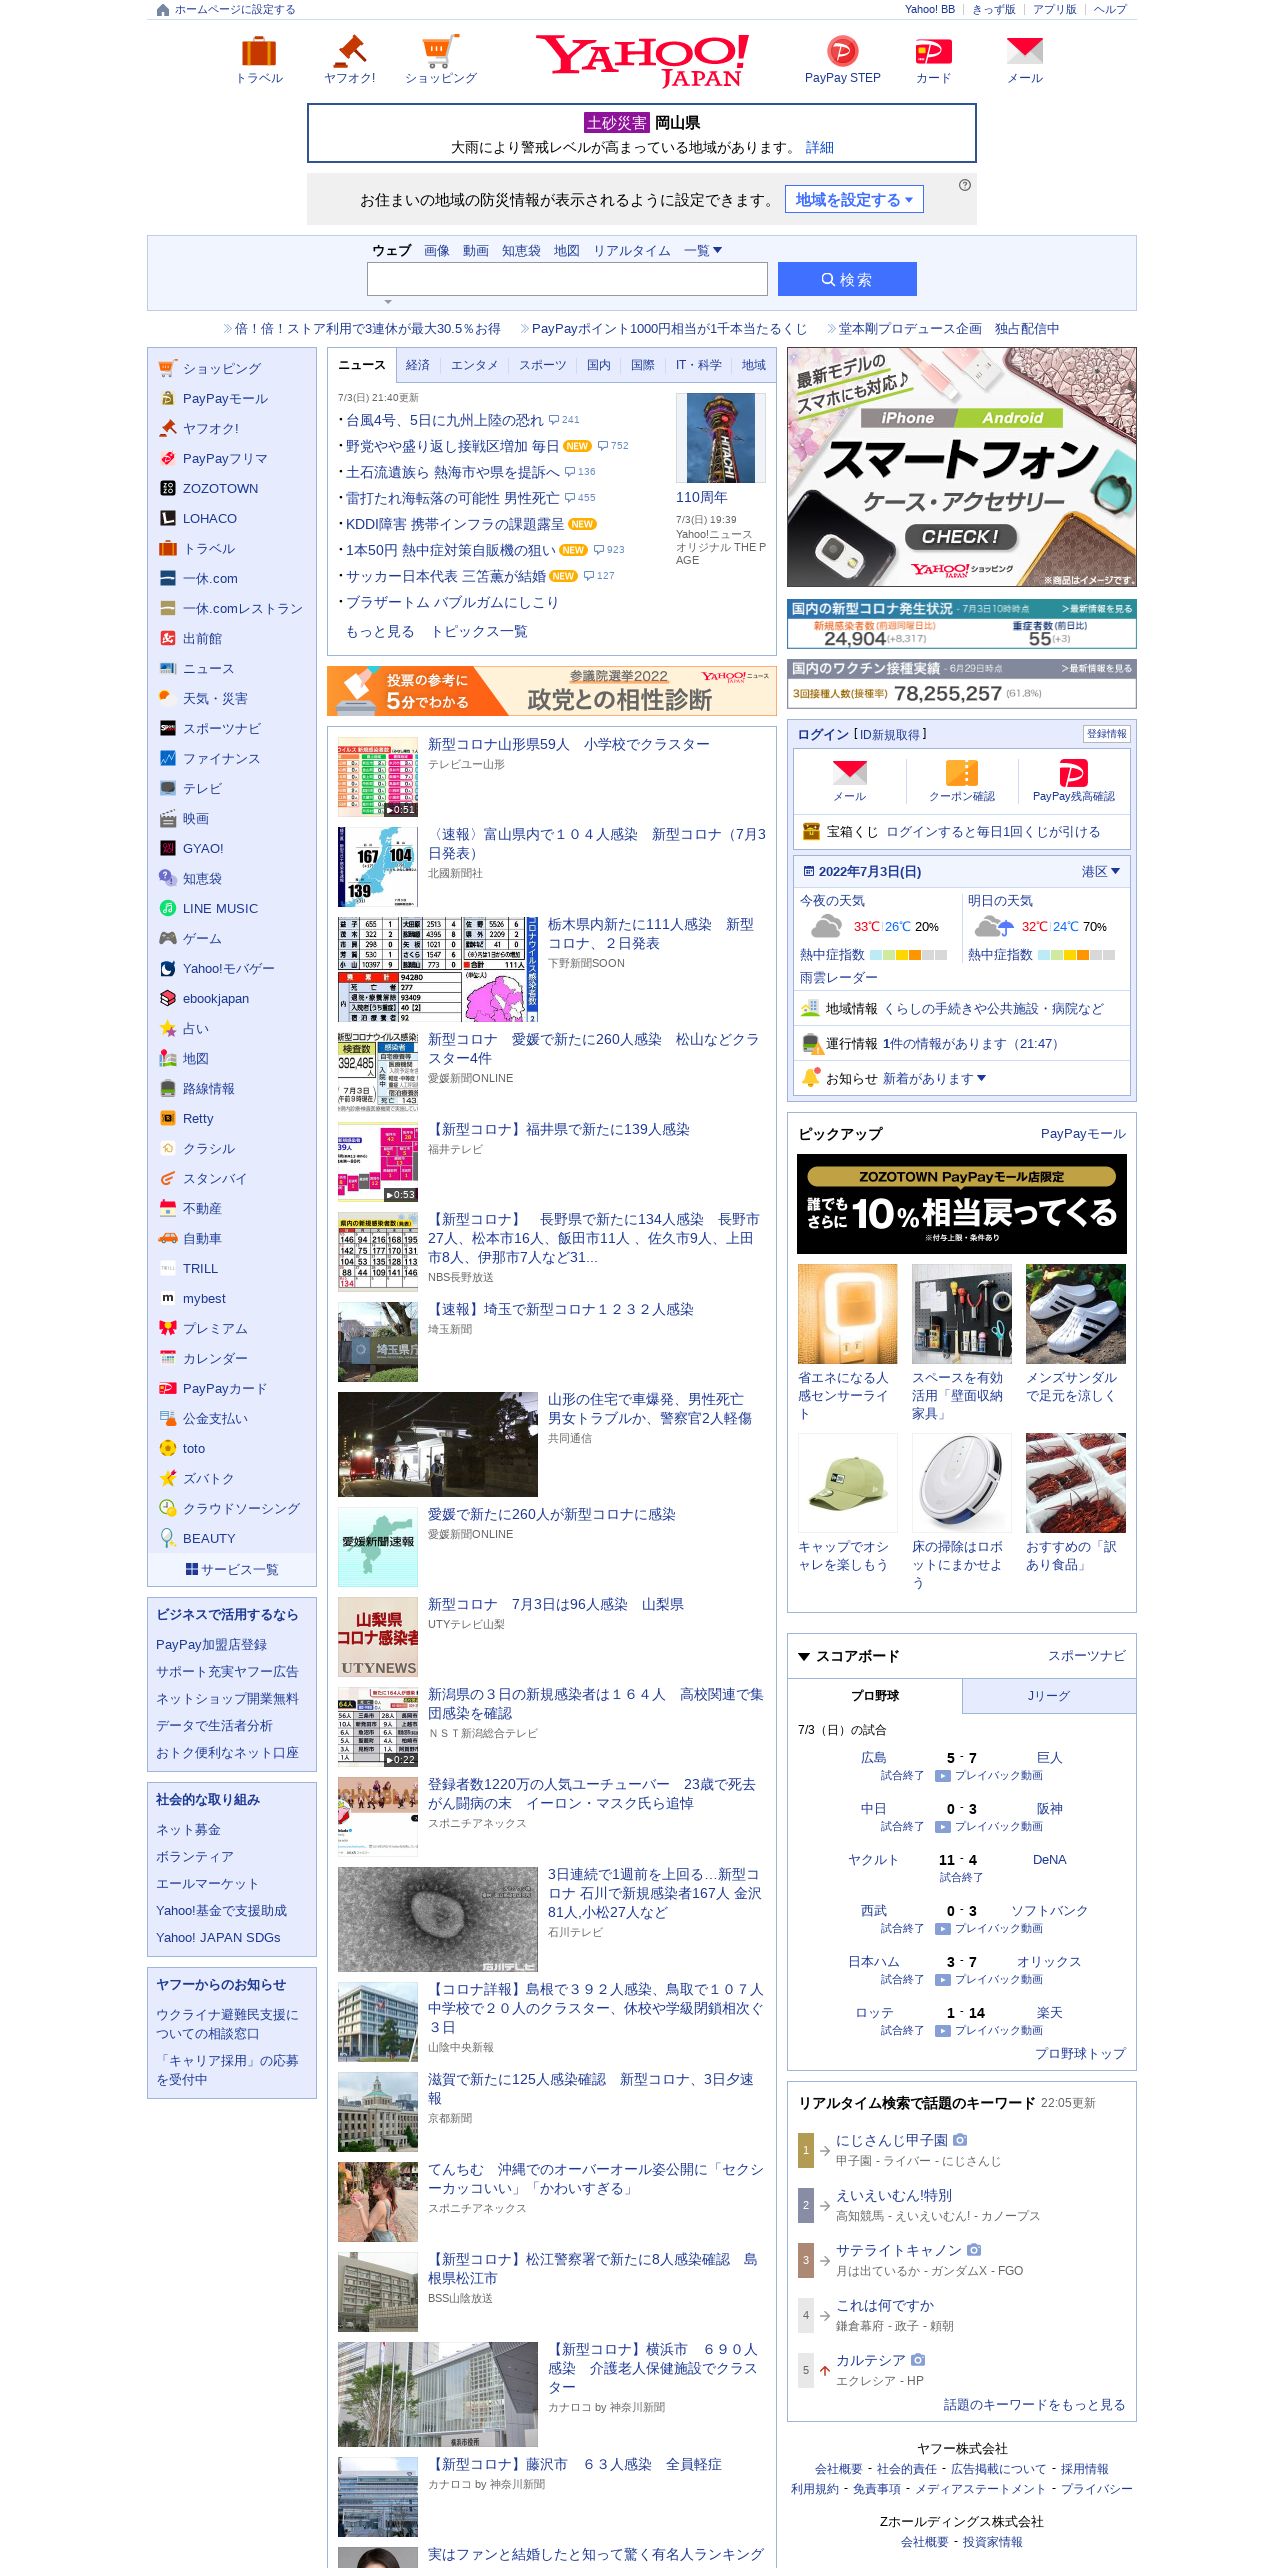Open the 110周年 tower thumbnail

point(721,438)
